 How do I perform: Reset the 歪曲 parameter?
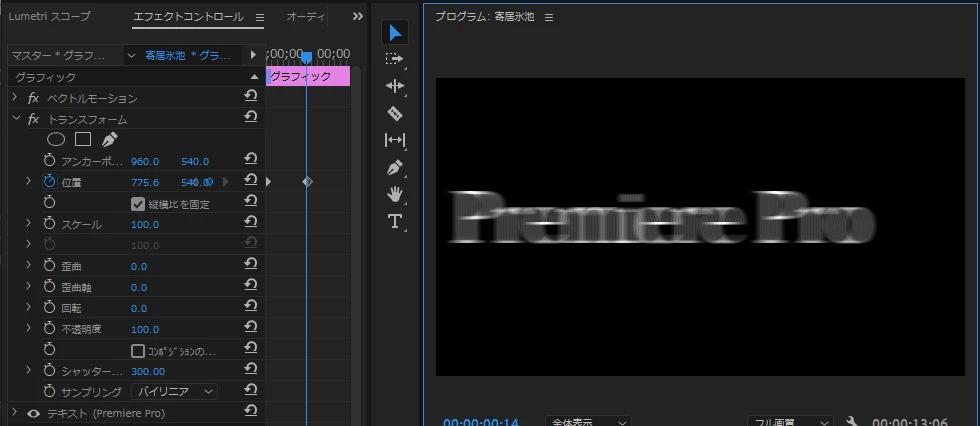point(251,264)
